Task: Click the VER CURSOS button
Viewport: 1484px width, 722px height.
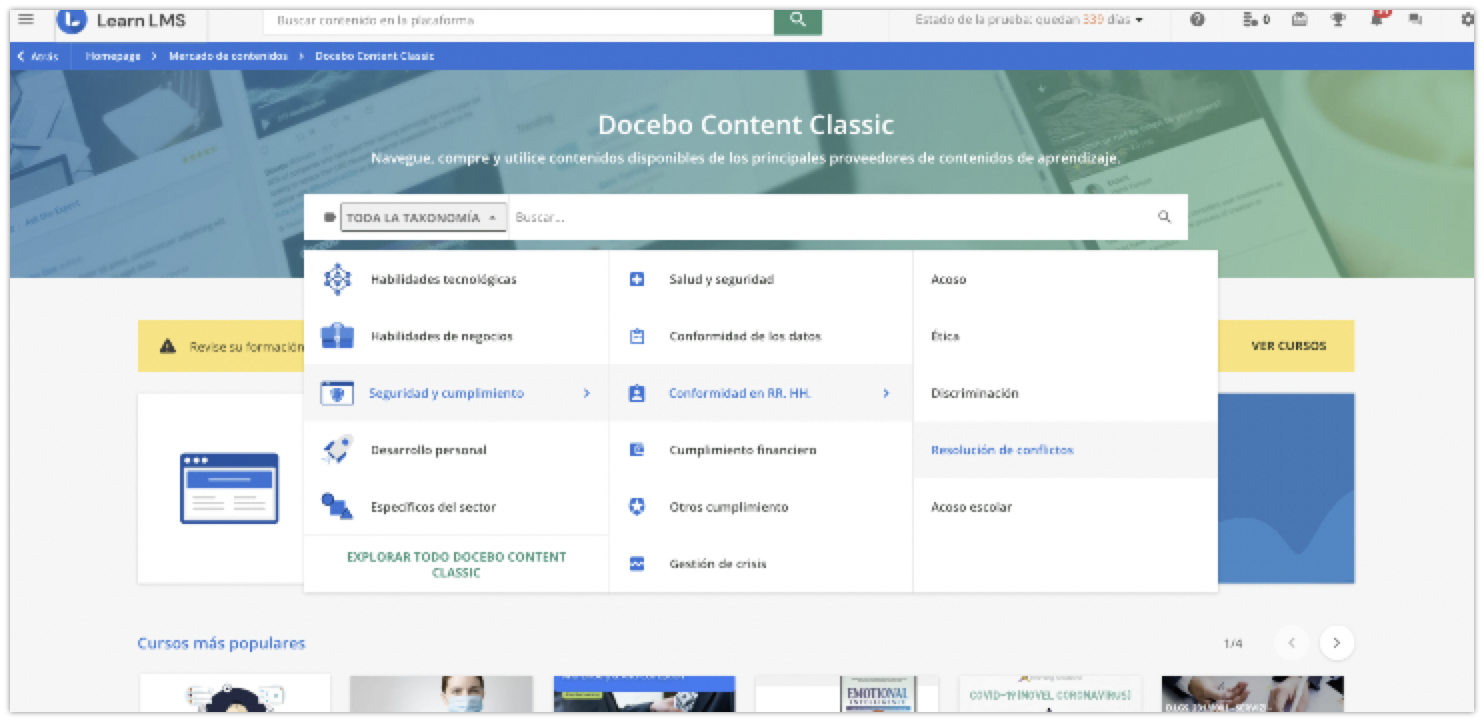Action: click(1288, 346)
